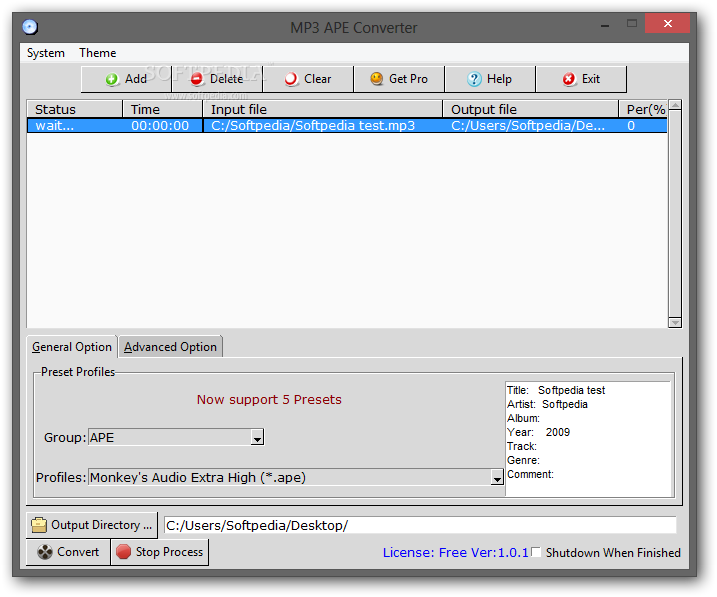
Task: Click the Title: Softpedia test tag line
Action: click(556, 390)
